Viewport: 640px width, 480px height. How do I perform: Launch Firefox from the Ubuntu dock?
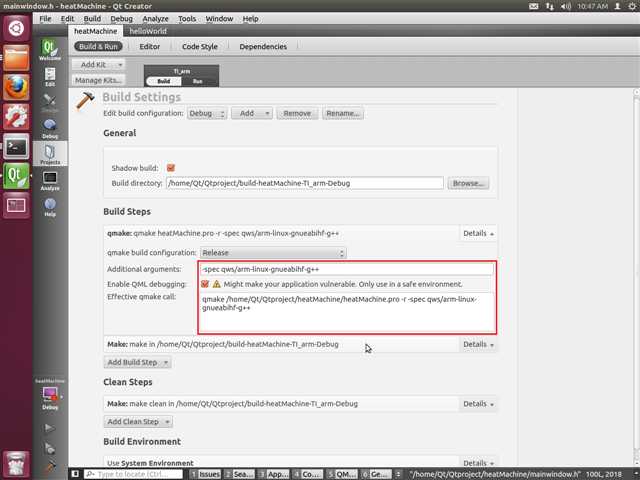[x=16, y=87]
